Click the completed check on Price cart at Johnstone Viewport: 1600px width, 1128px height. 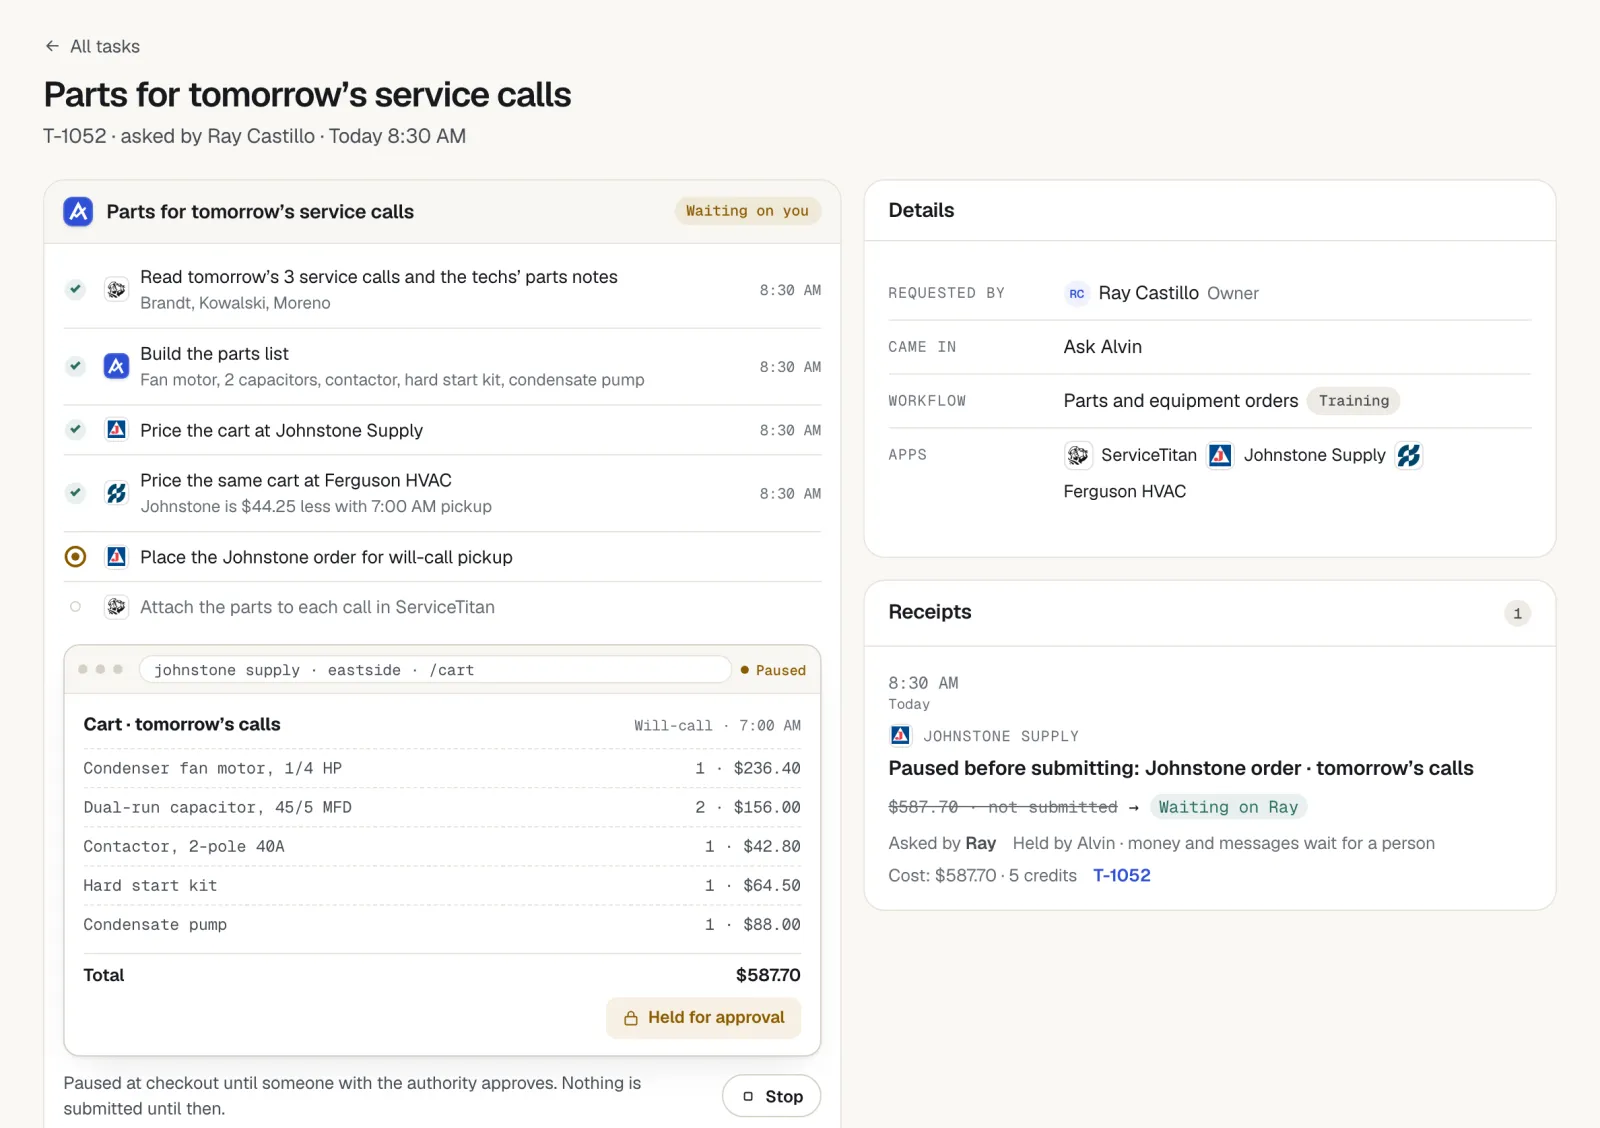tap(75, 430)
